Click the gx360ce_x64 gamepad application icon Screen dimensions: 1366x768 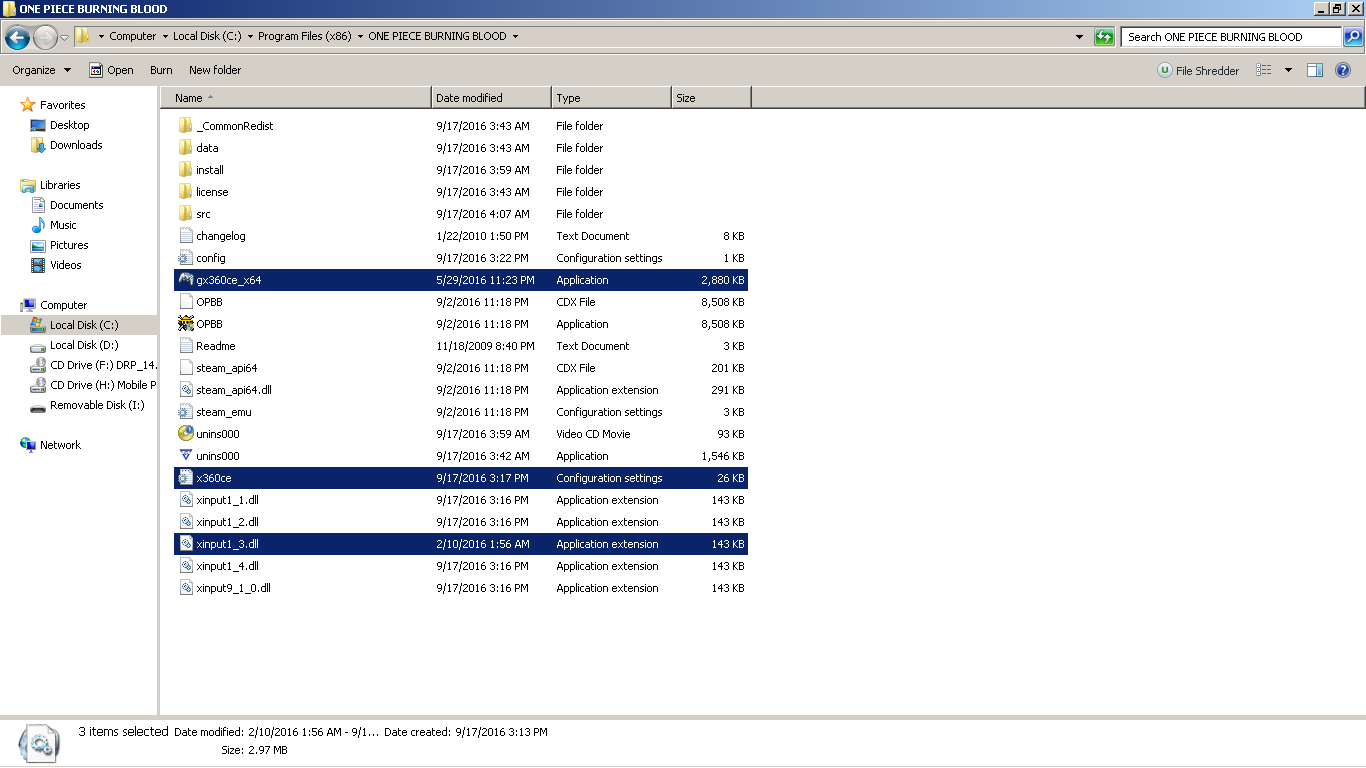point(185,280)
